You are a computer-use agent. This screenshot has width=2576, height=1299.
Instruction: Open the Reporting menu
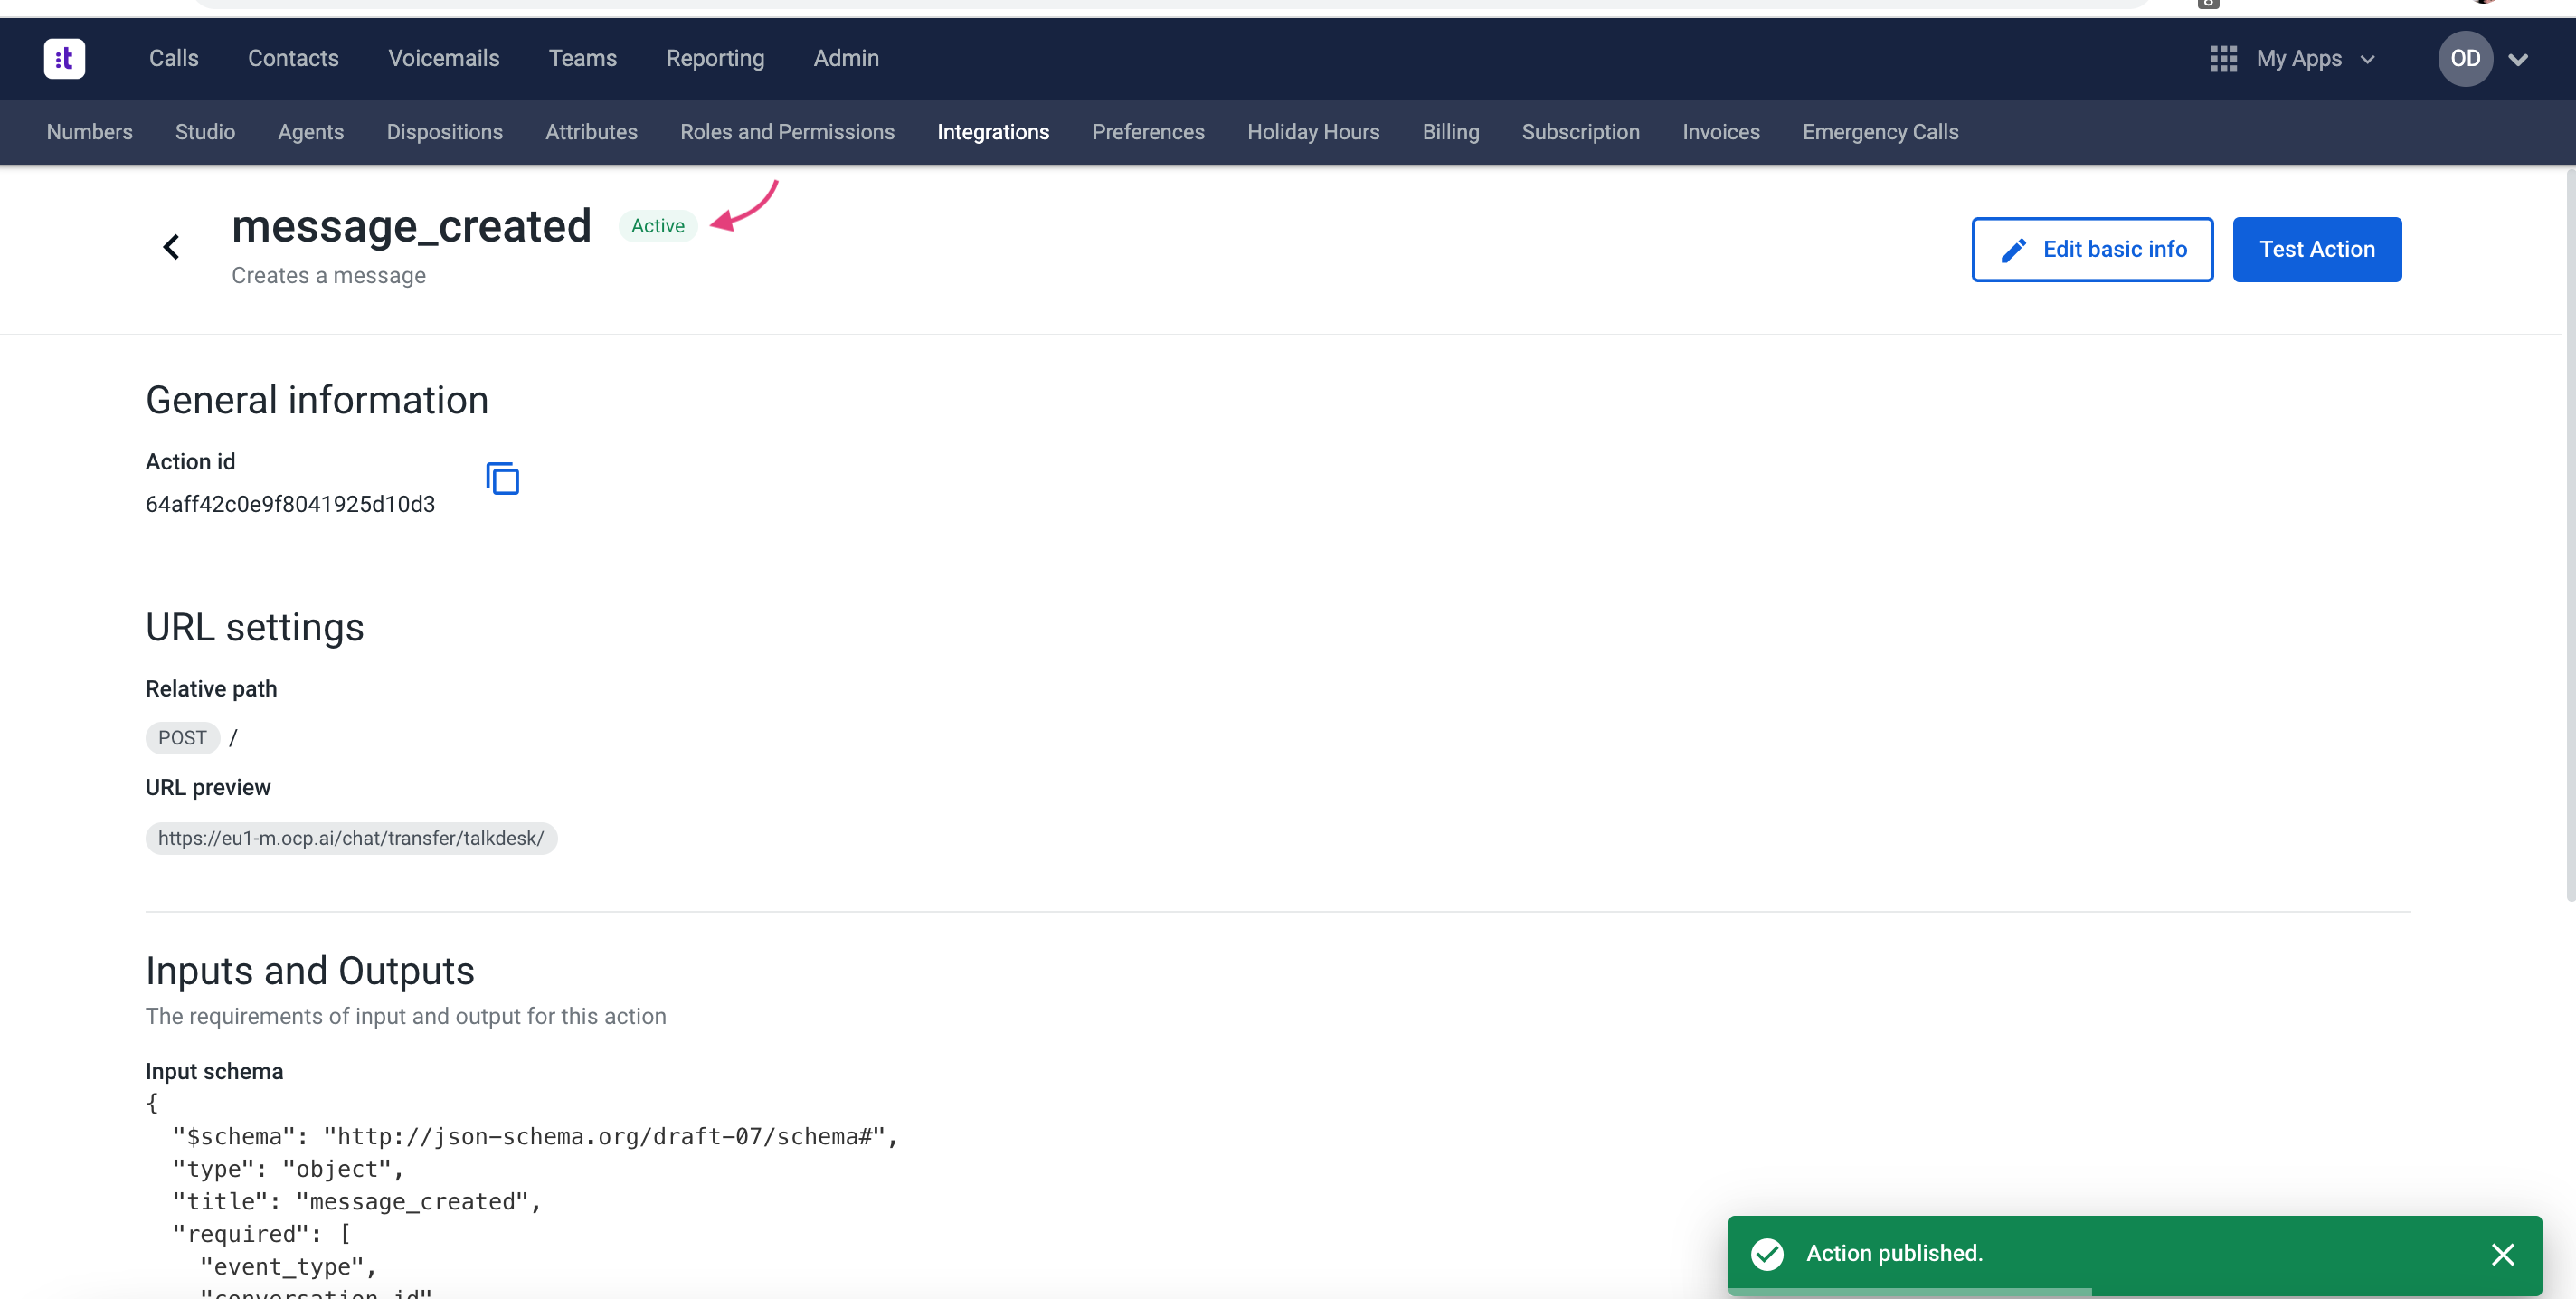[714, 59]
